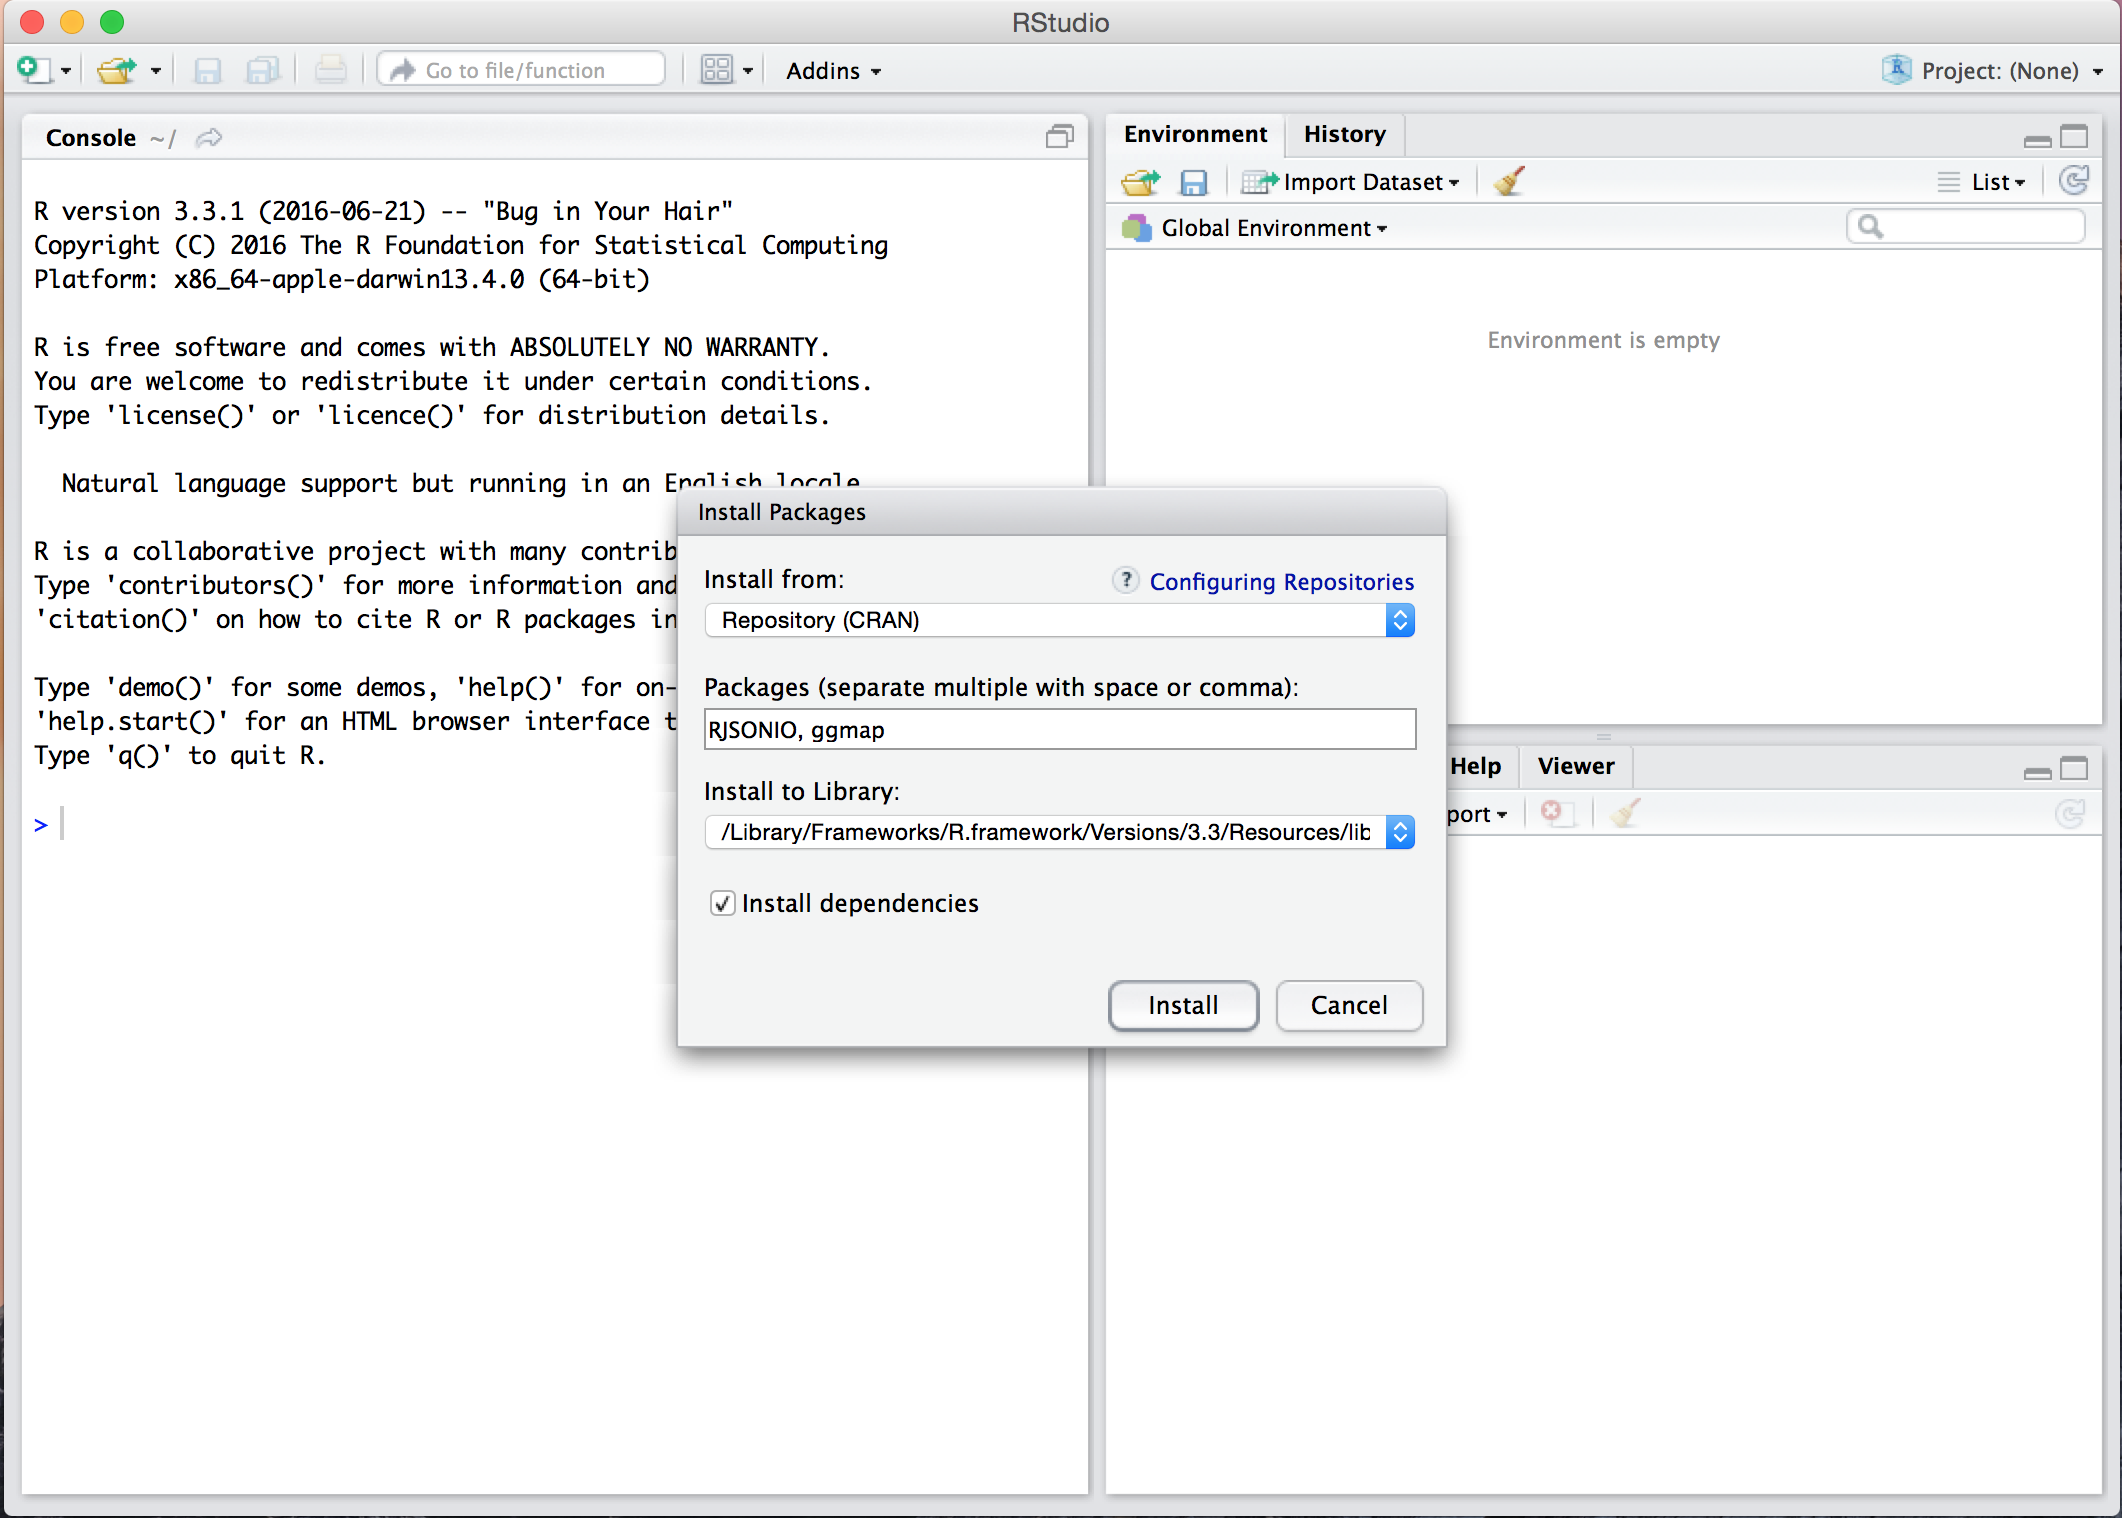The height and width of the screenshot is (1518, 2122).
Task: Click the Cancel button
Action: [x=1349, y=1005]
